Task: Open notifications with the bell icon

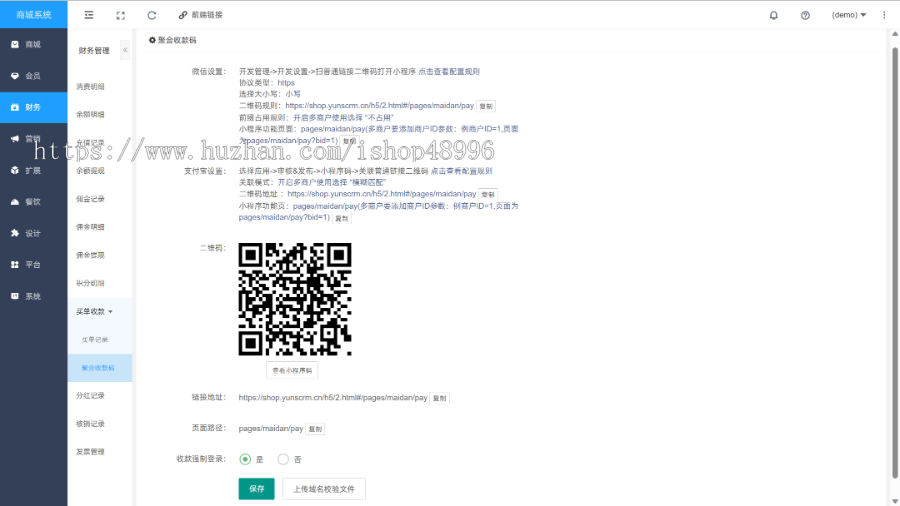Action: pos(774,15)
